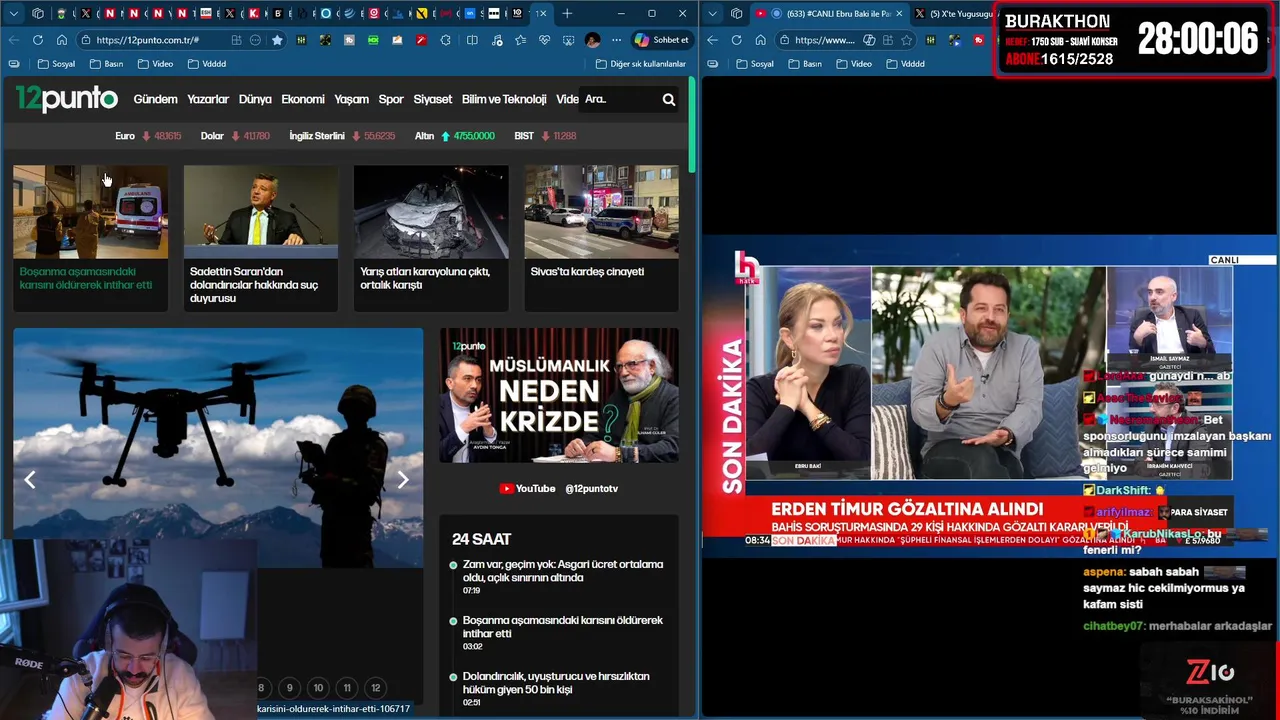Reload the page in the right browser window
The height and width of the screenshot is (720, 1280).
coord(737,40)
